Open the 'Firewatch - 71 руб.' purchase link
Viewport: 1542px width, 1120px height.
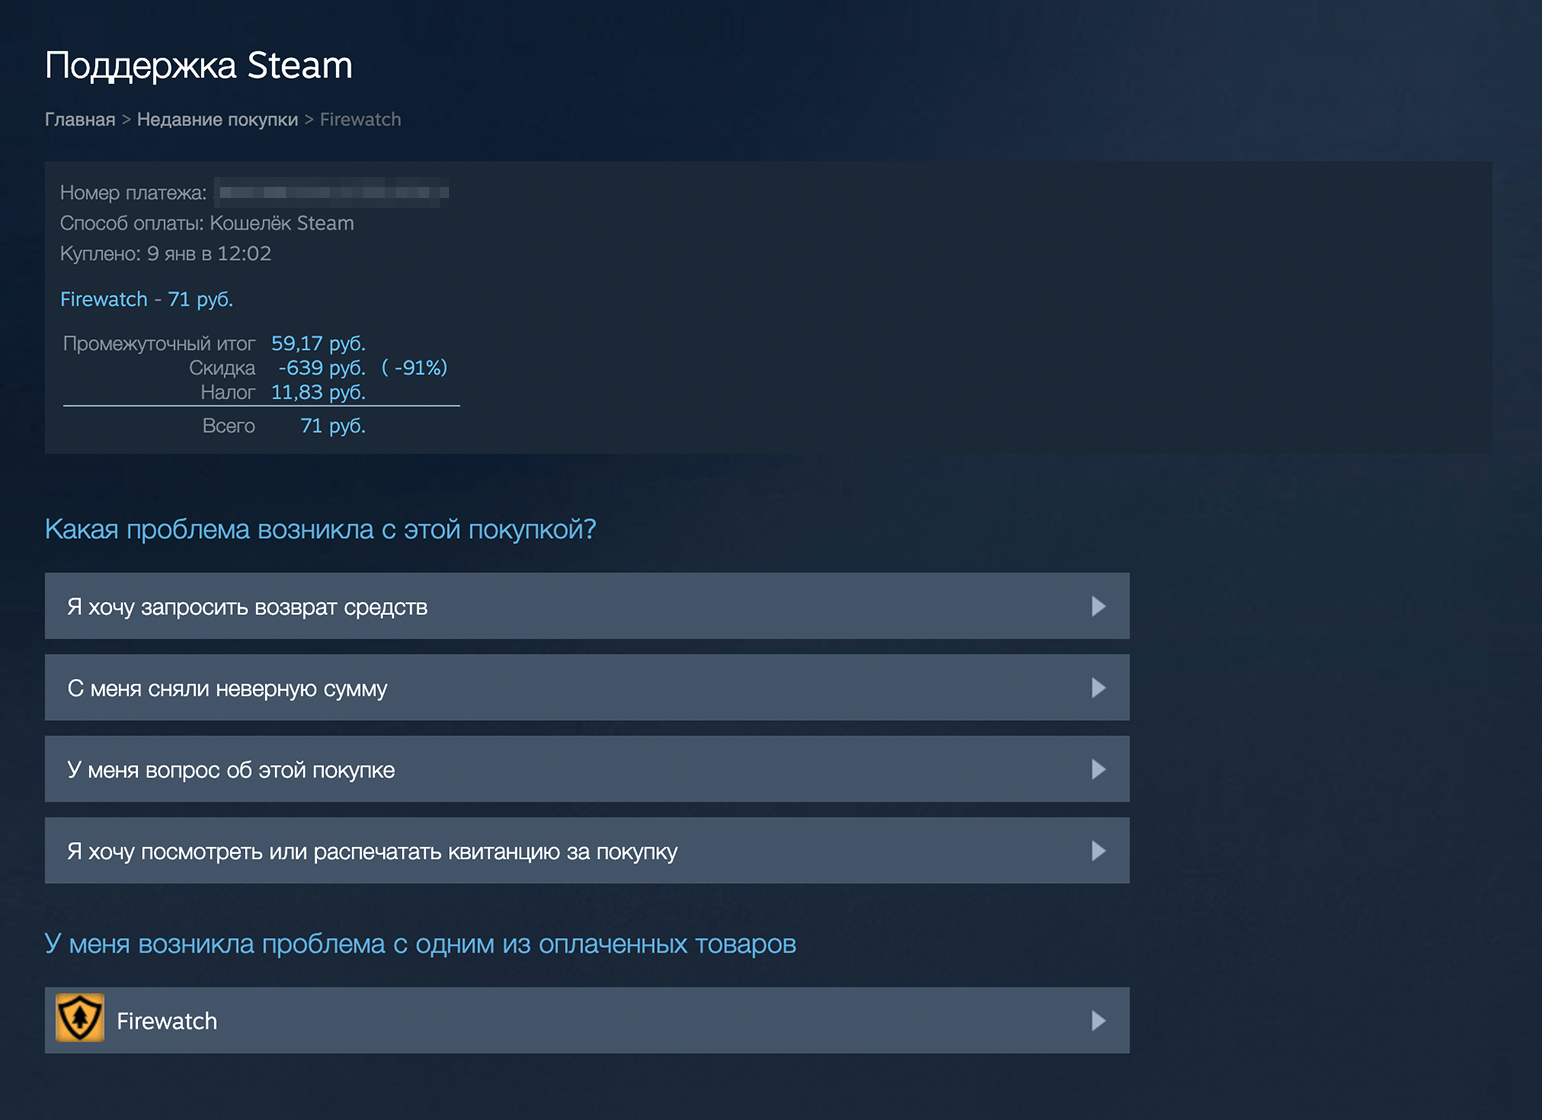(146, 299)
